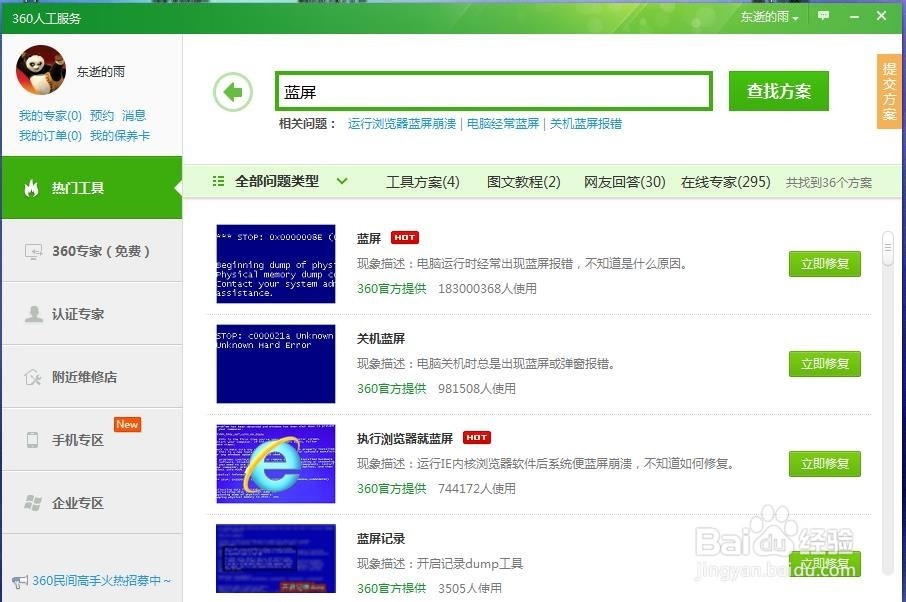The width and height of the screenshot is (906, 602).
Task: Click the 蓝屏 result title
Action: pyautogui.click(x=369, y=239)
